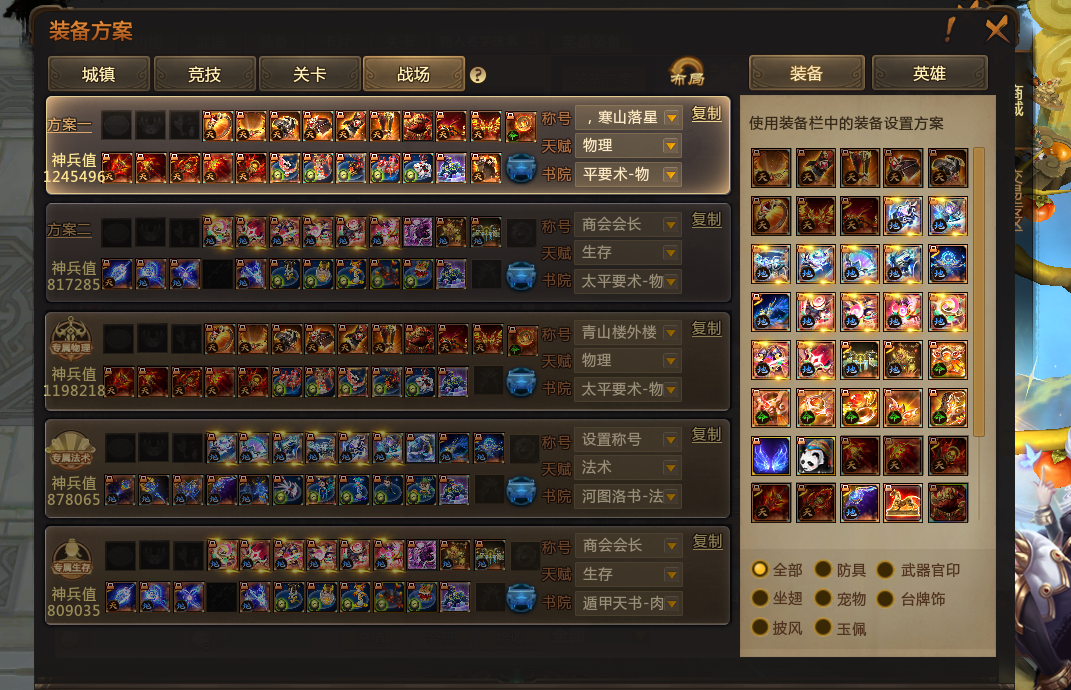Image resolution: width=1071 pixels, height=690 pixels.
Task: Switch to the 竞技 tab
Action: pyautogui.click(x=204, y=74)
